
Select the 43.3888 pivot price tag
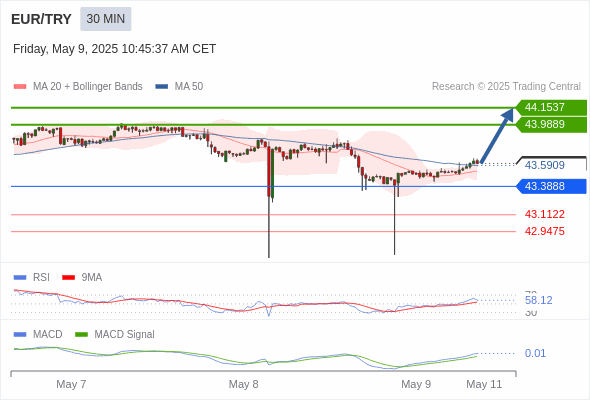551,186
